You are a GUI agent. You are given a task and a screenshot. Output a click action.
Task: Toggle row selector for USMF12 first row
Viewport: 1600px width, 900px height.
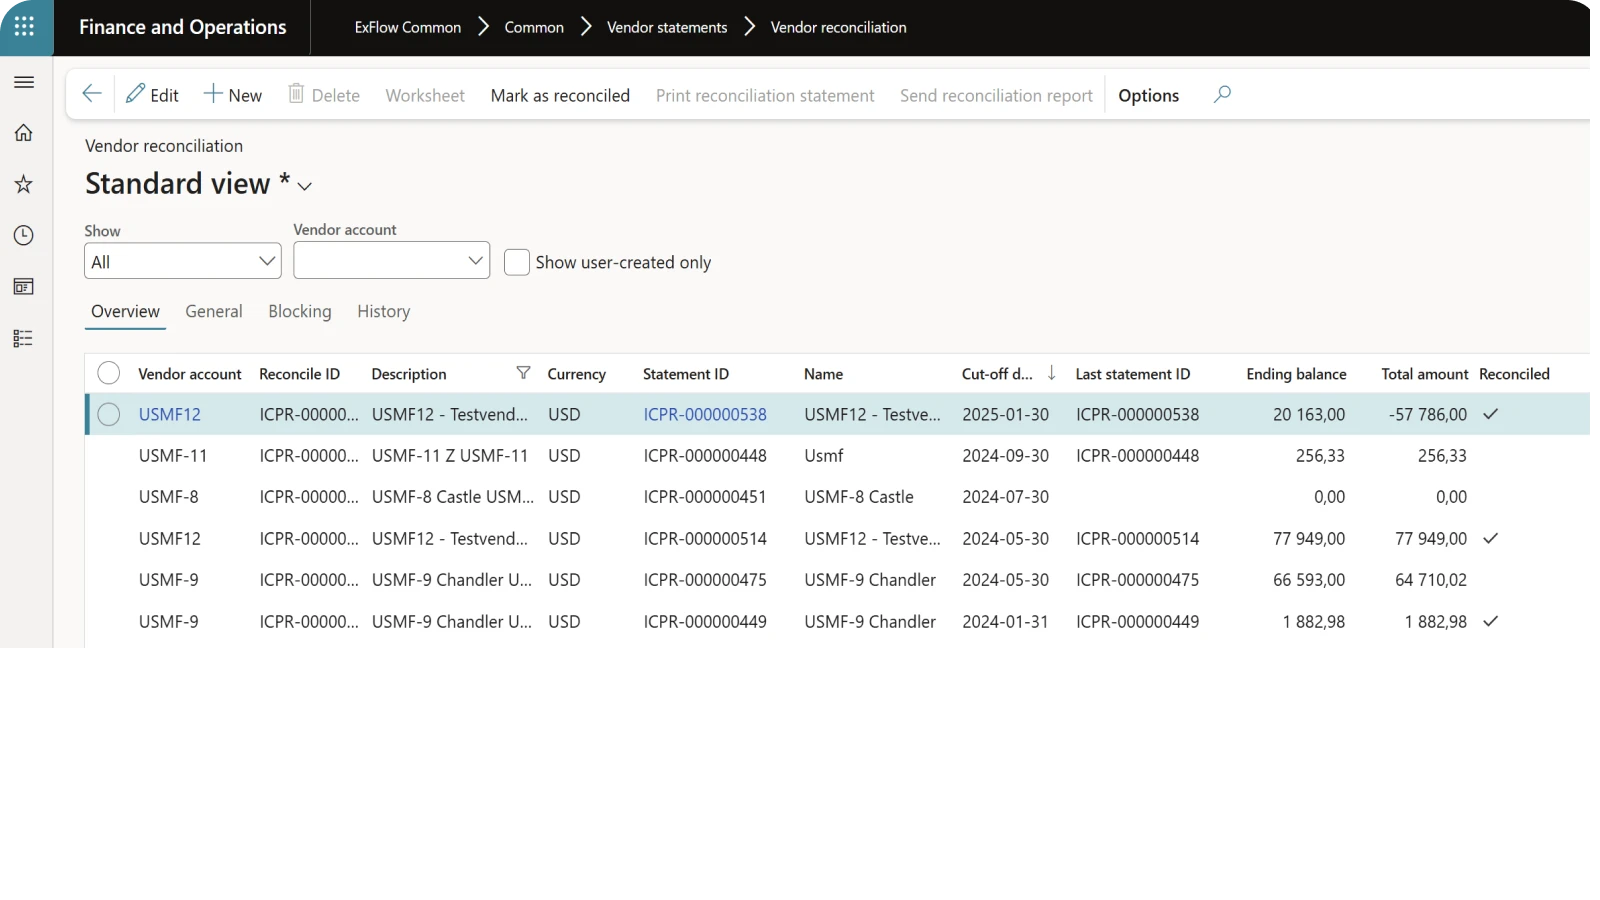109,414
